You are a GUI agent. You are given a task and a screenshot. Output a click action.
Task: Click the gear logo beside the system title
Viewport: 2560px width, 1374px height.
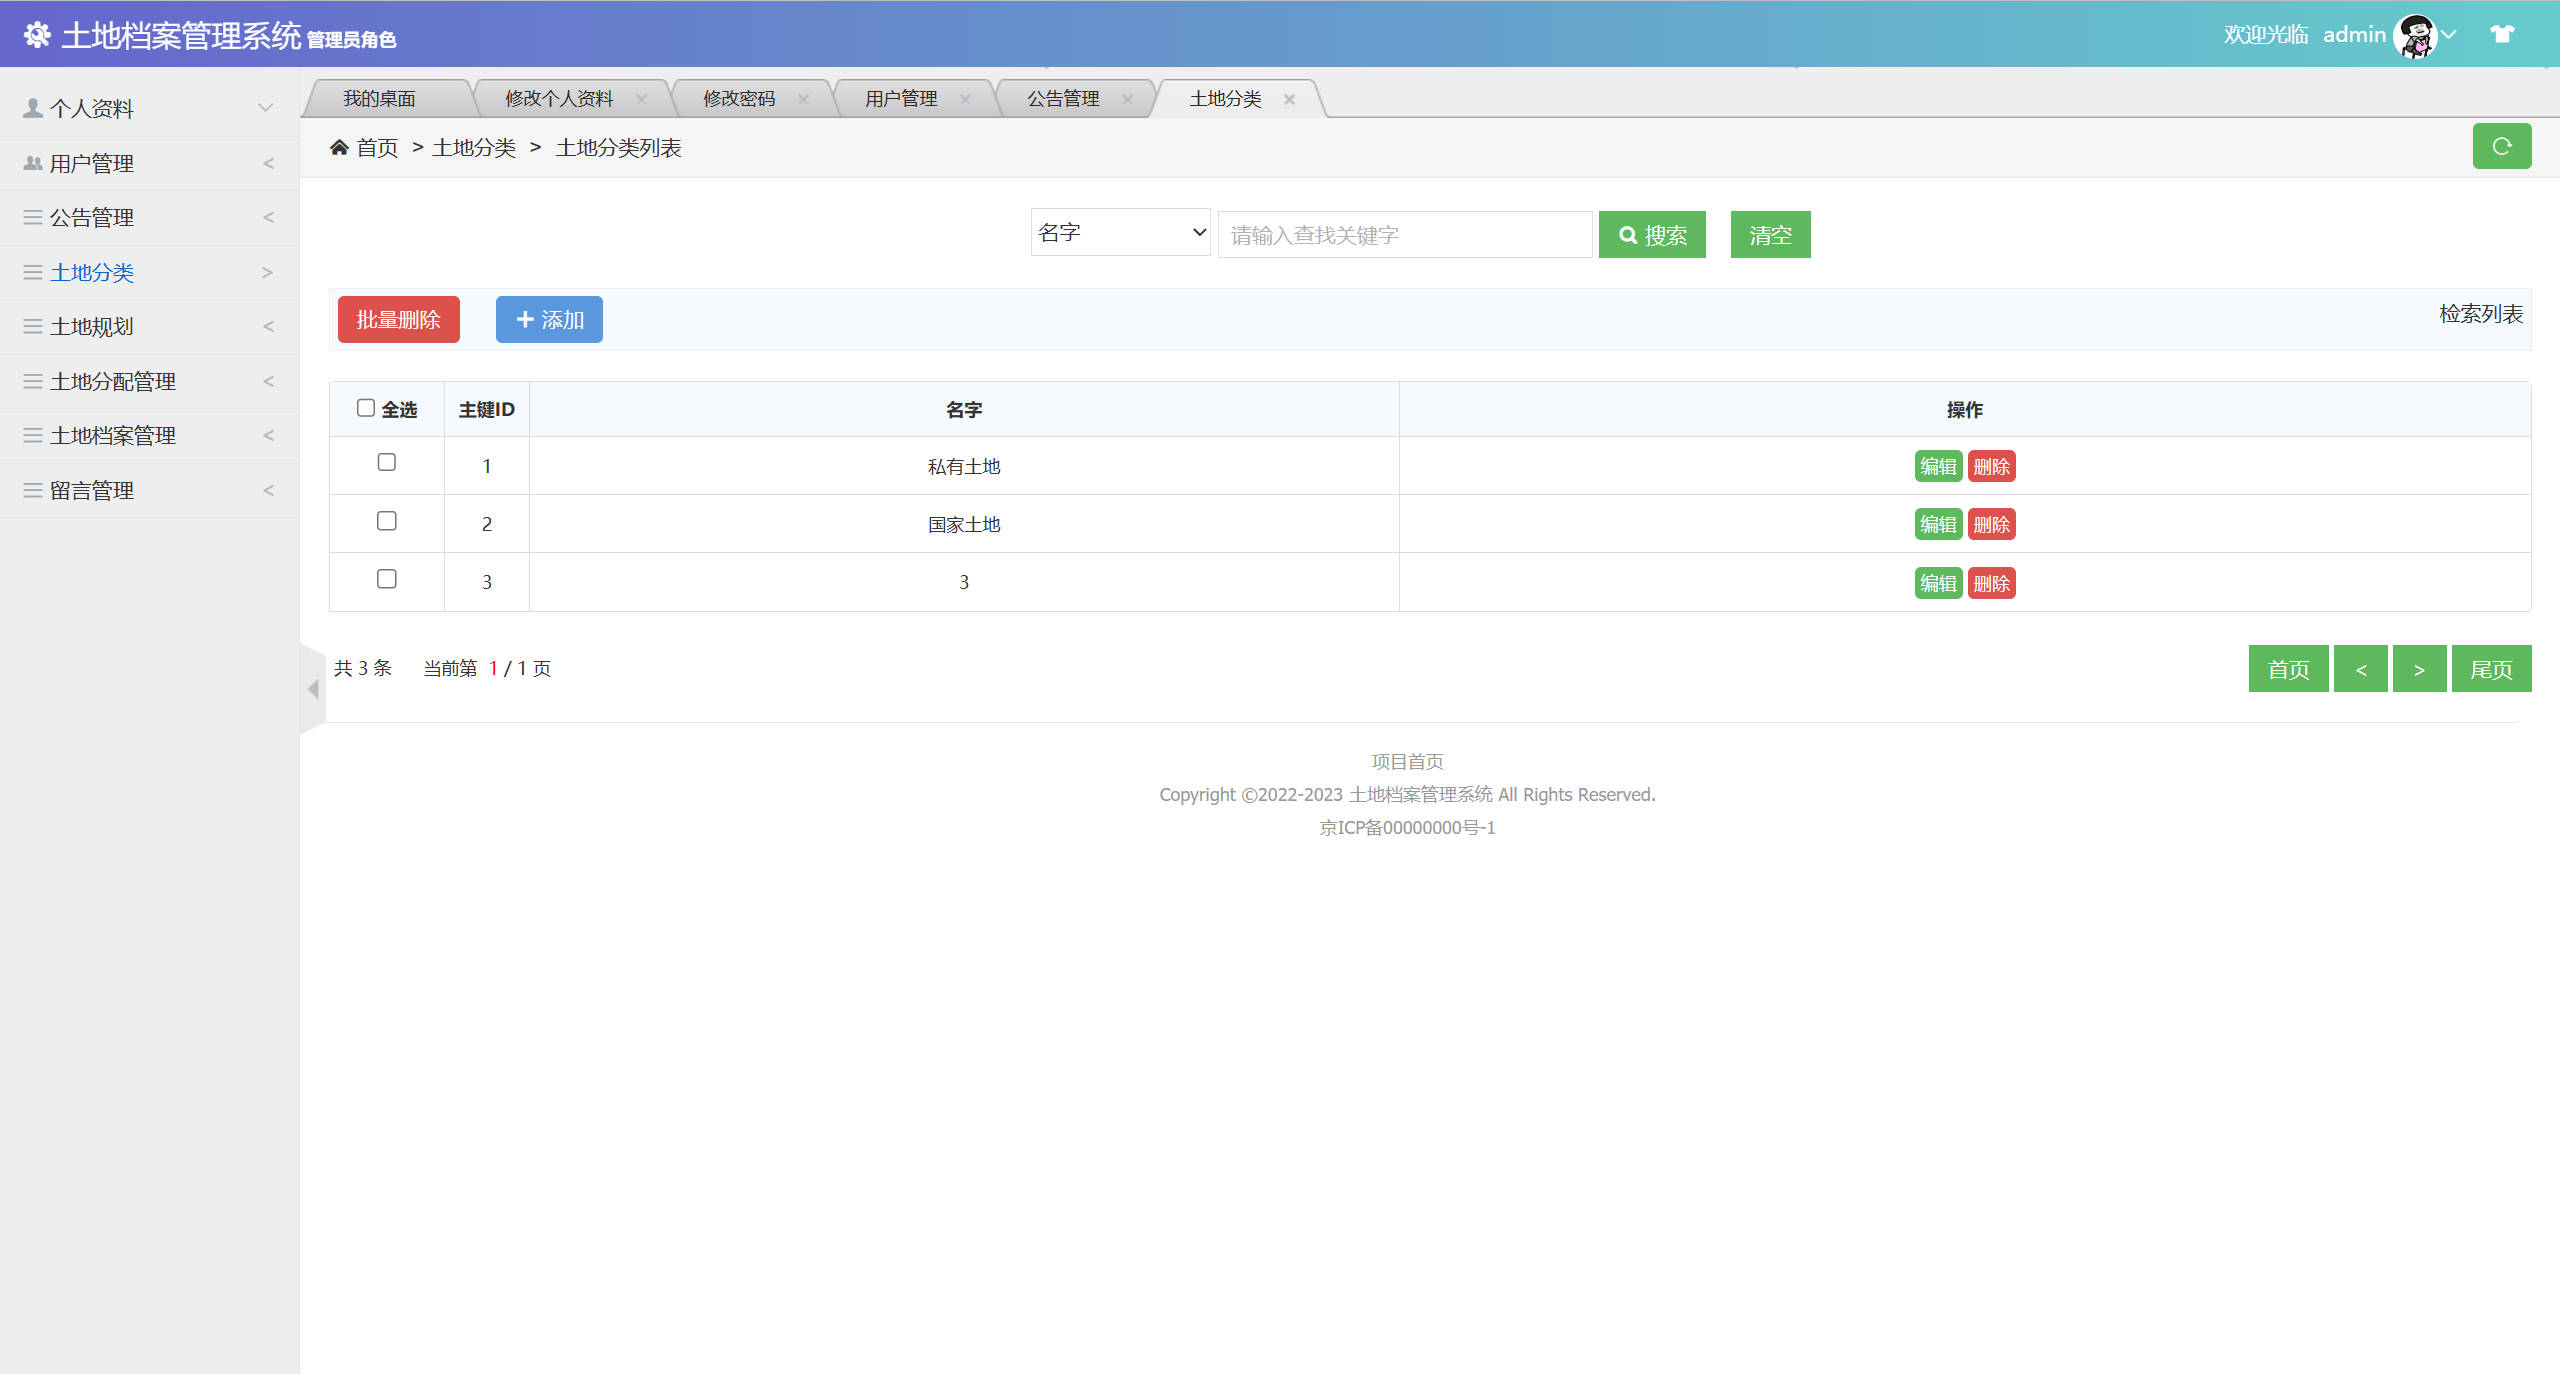pyautogui.click(x=37, y=35)
